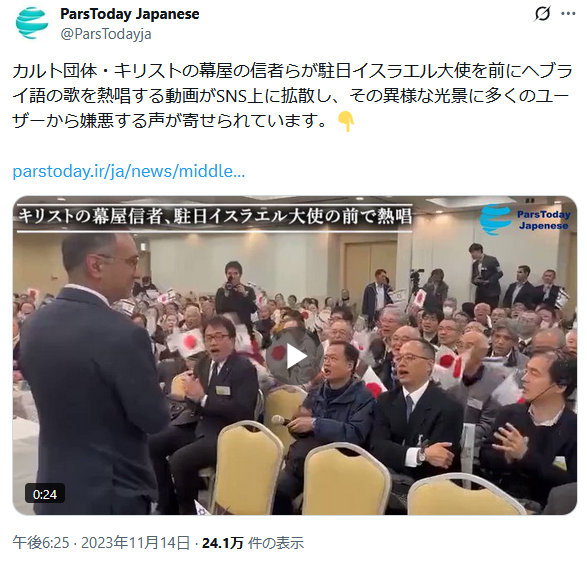
Task: Click the photographer holding a camera in video
Action: click(235, 292)
